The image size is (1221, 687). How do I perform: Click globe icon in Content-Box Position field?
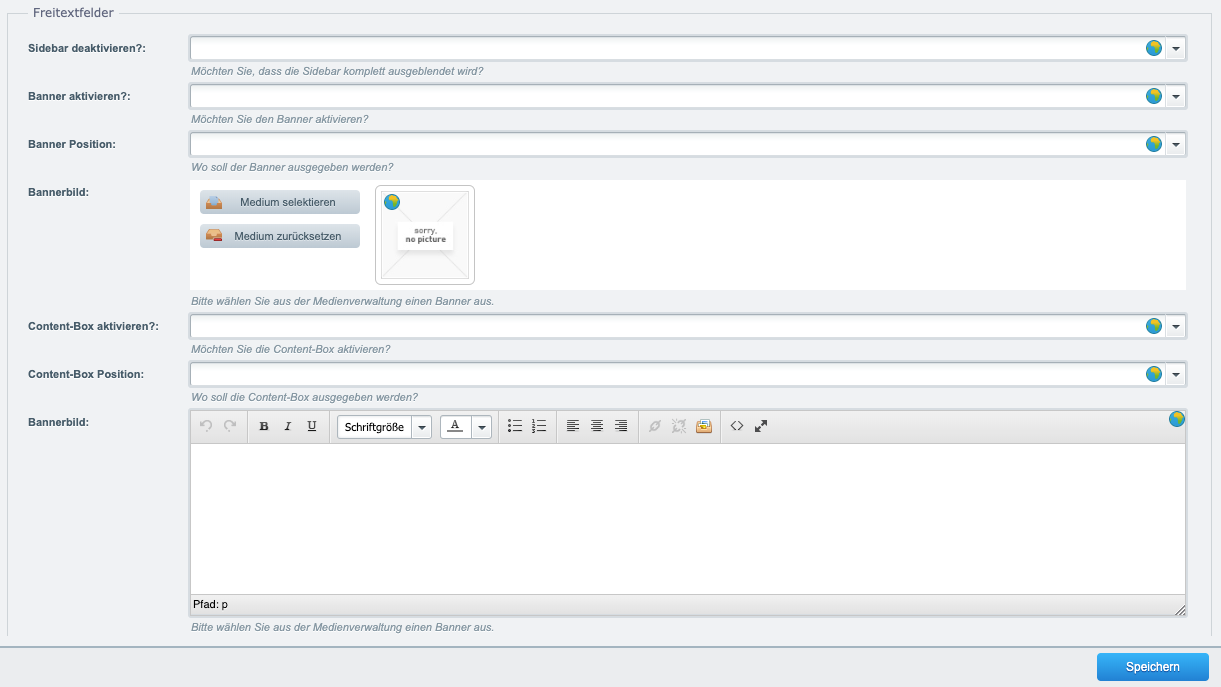click(x=1154, y=374)
